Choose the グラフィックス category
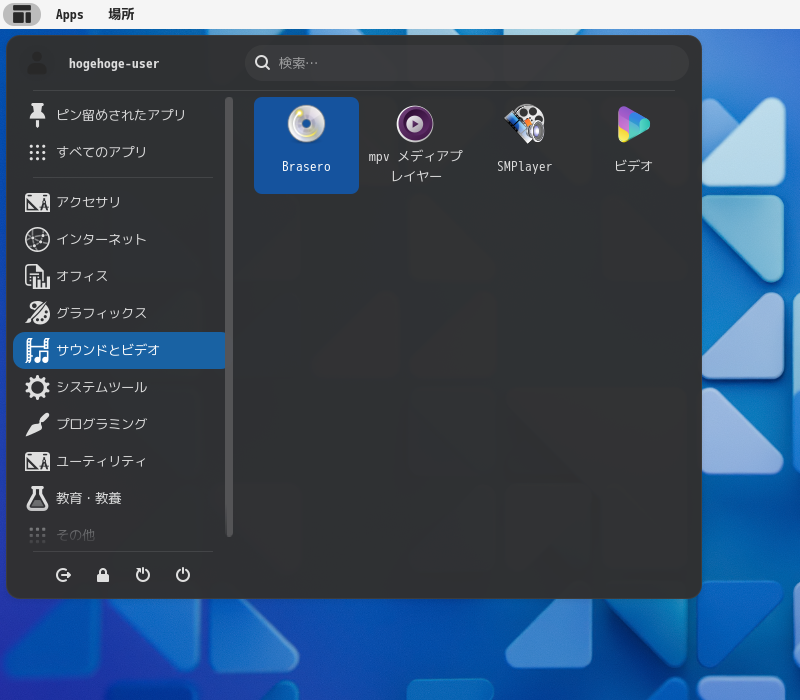This screenshot has height=700, width=800. [119, 313]
